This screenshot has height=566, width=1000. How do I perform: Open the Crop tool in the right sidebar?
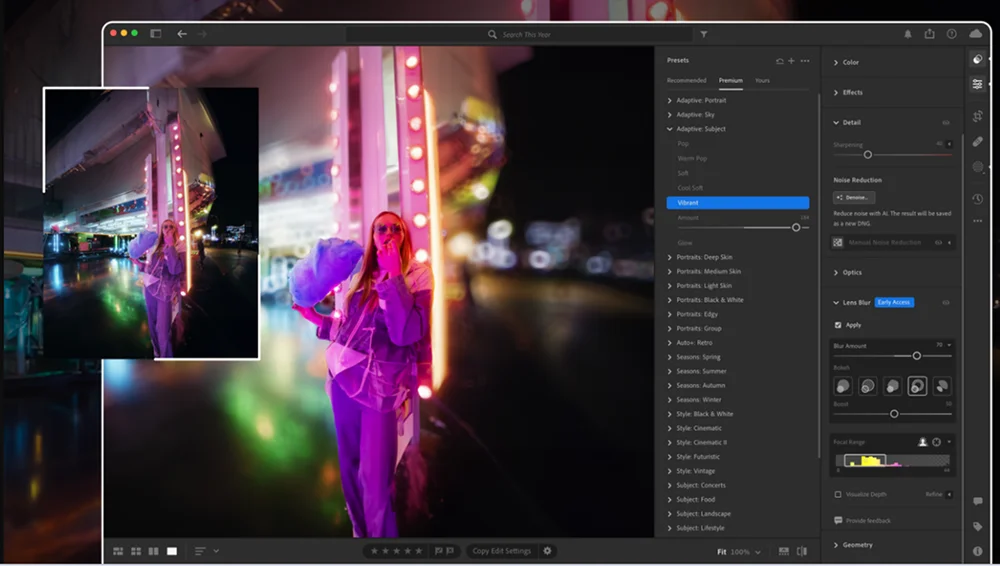point(977,116)
